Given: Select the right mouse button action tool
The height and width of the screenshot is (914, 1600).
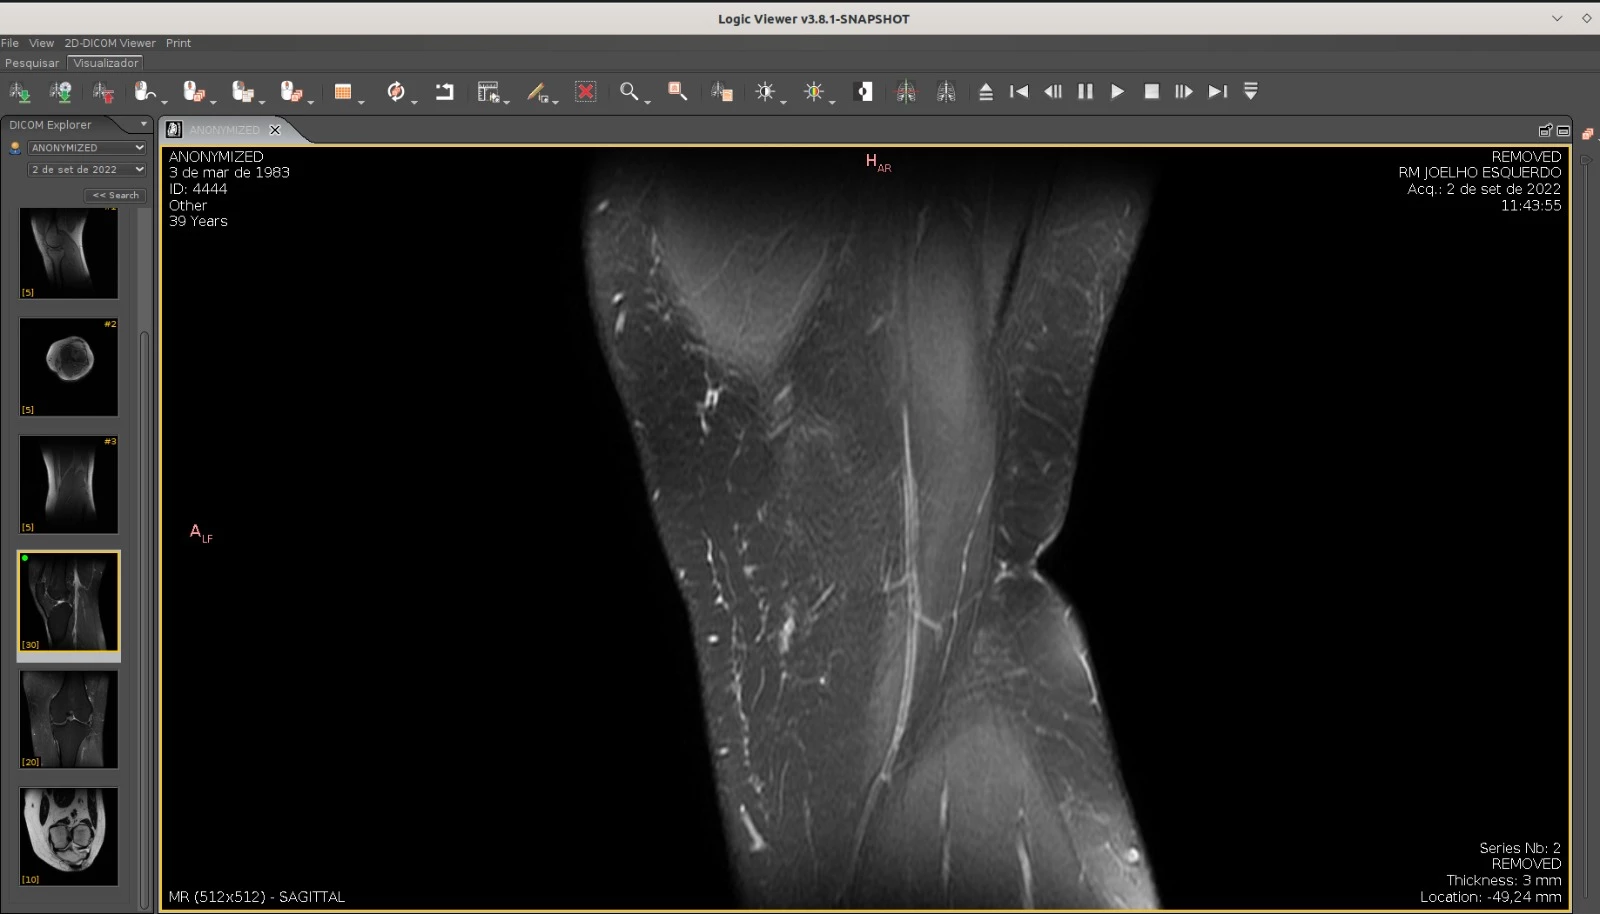Looking at the screenshot, I should click(242, 92).
